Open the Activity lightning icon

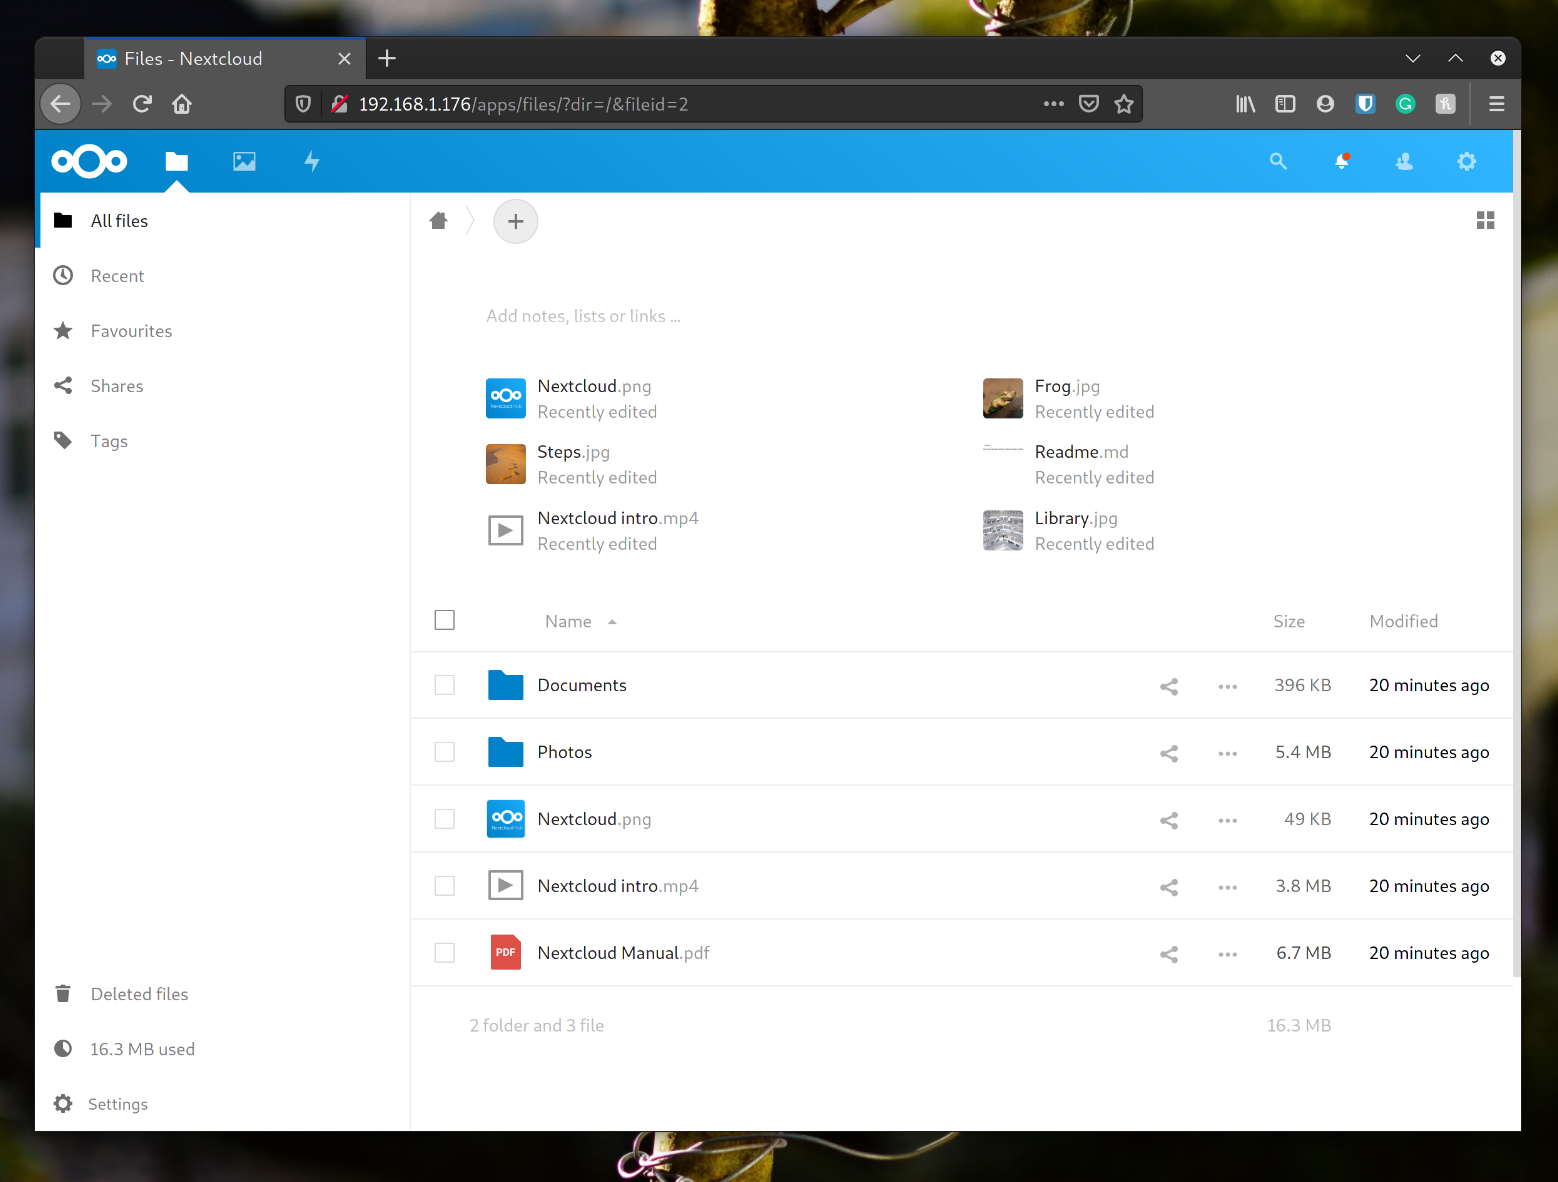[x=312, y=161]
